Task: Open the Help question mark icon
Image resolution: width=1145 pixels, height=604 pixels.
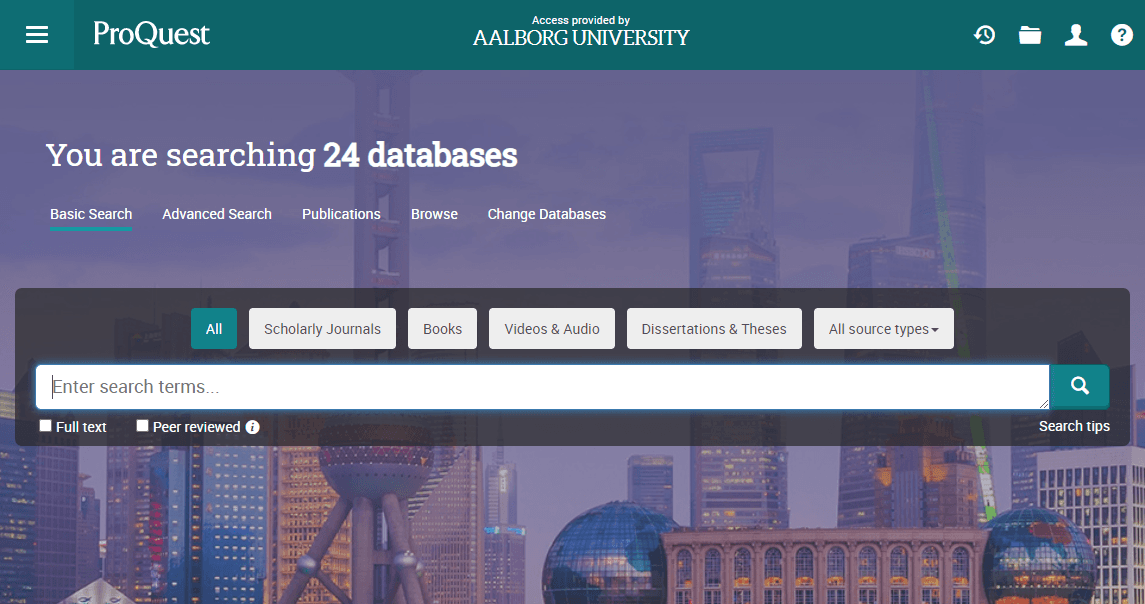Action: point(1122,35)
